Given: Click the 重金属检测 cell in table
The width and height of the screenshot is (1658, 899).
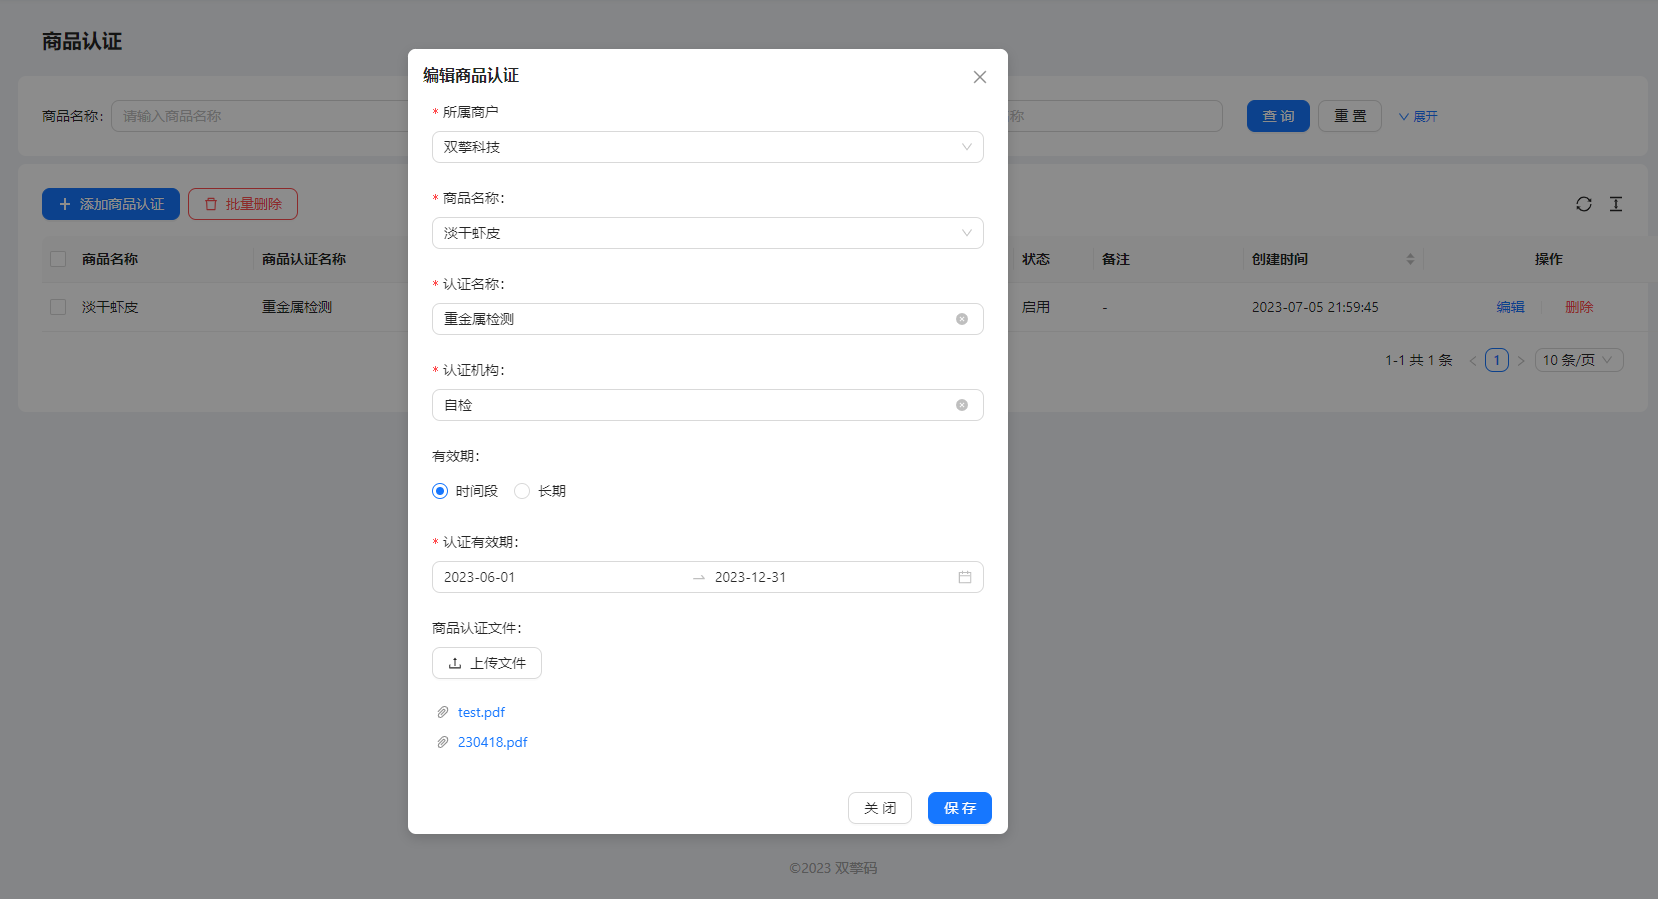Looking at the screenshot, I should tap(297, 307).
